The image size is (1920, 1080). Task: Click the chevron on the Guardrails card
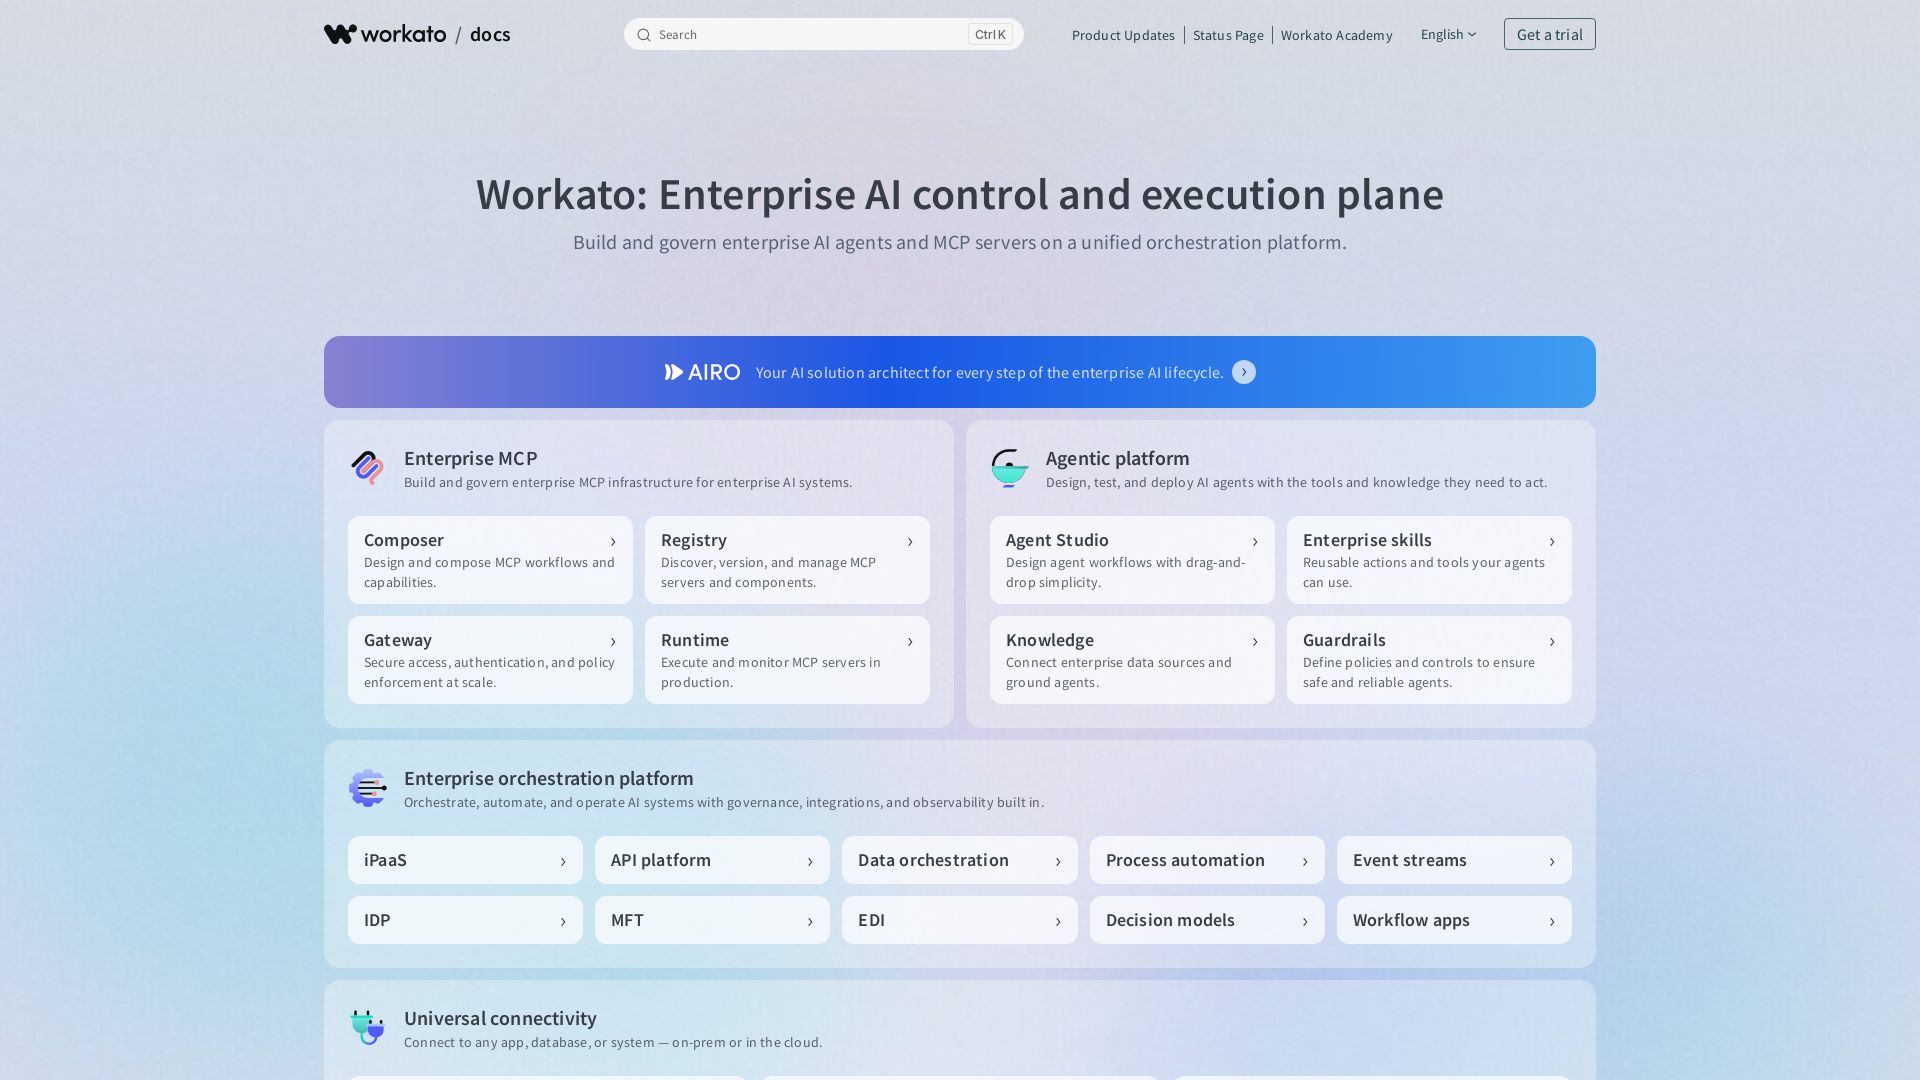[1552, 642]
